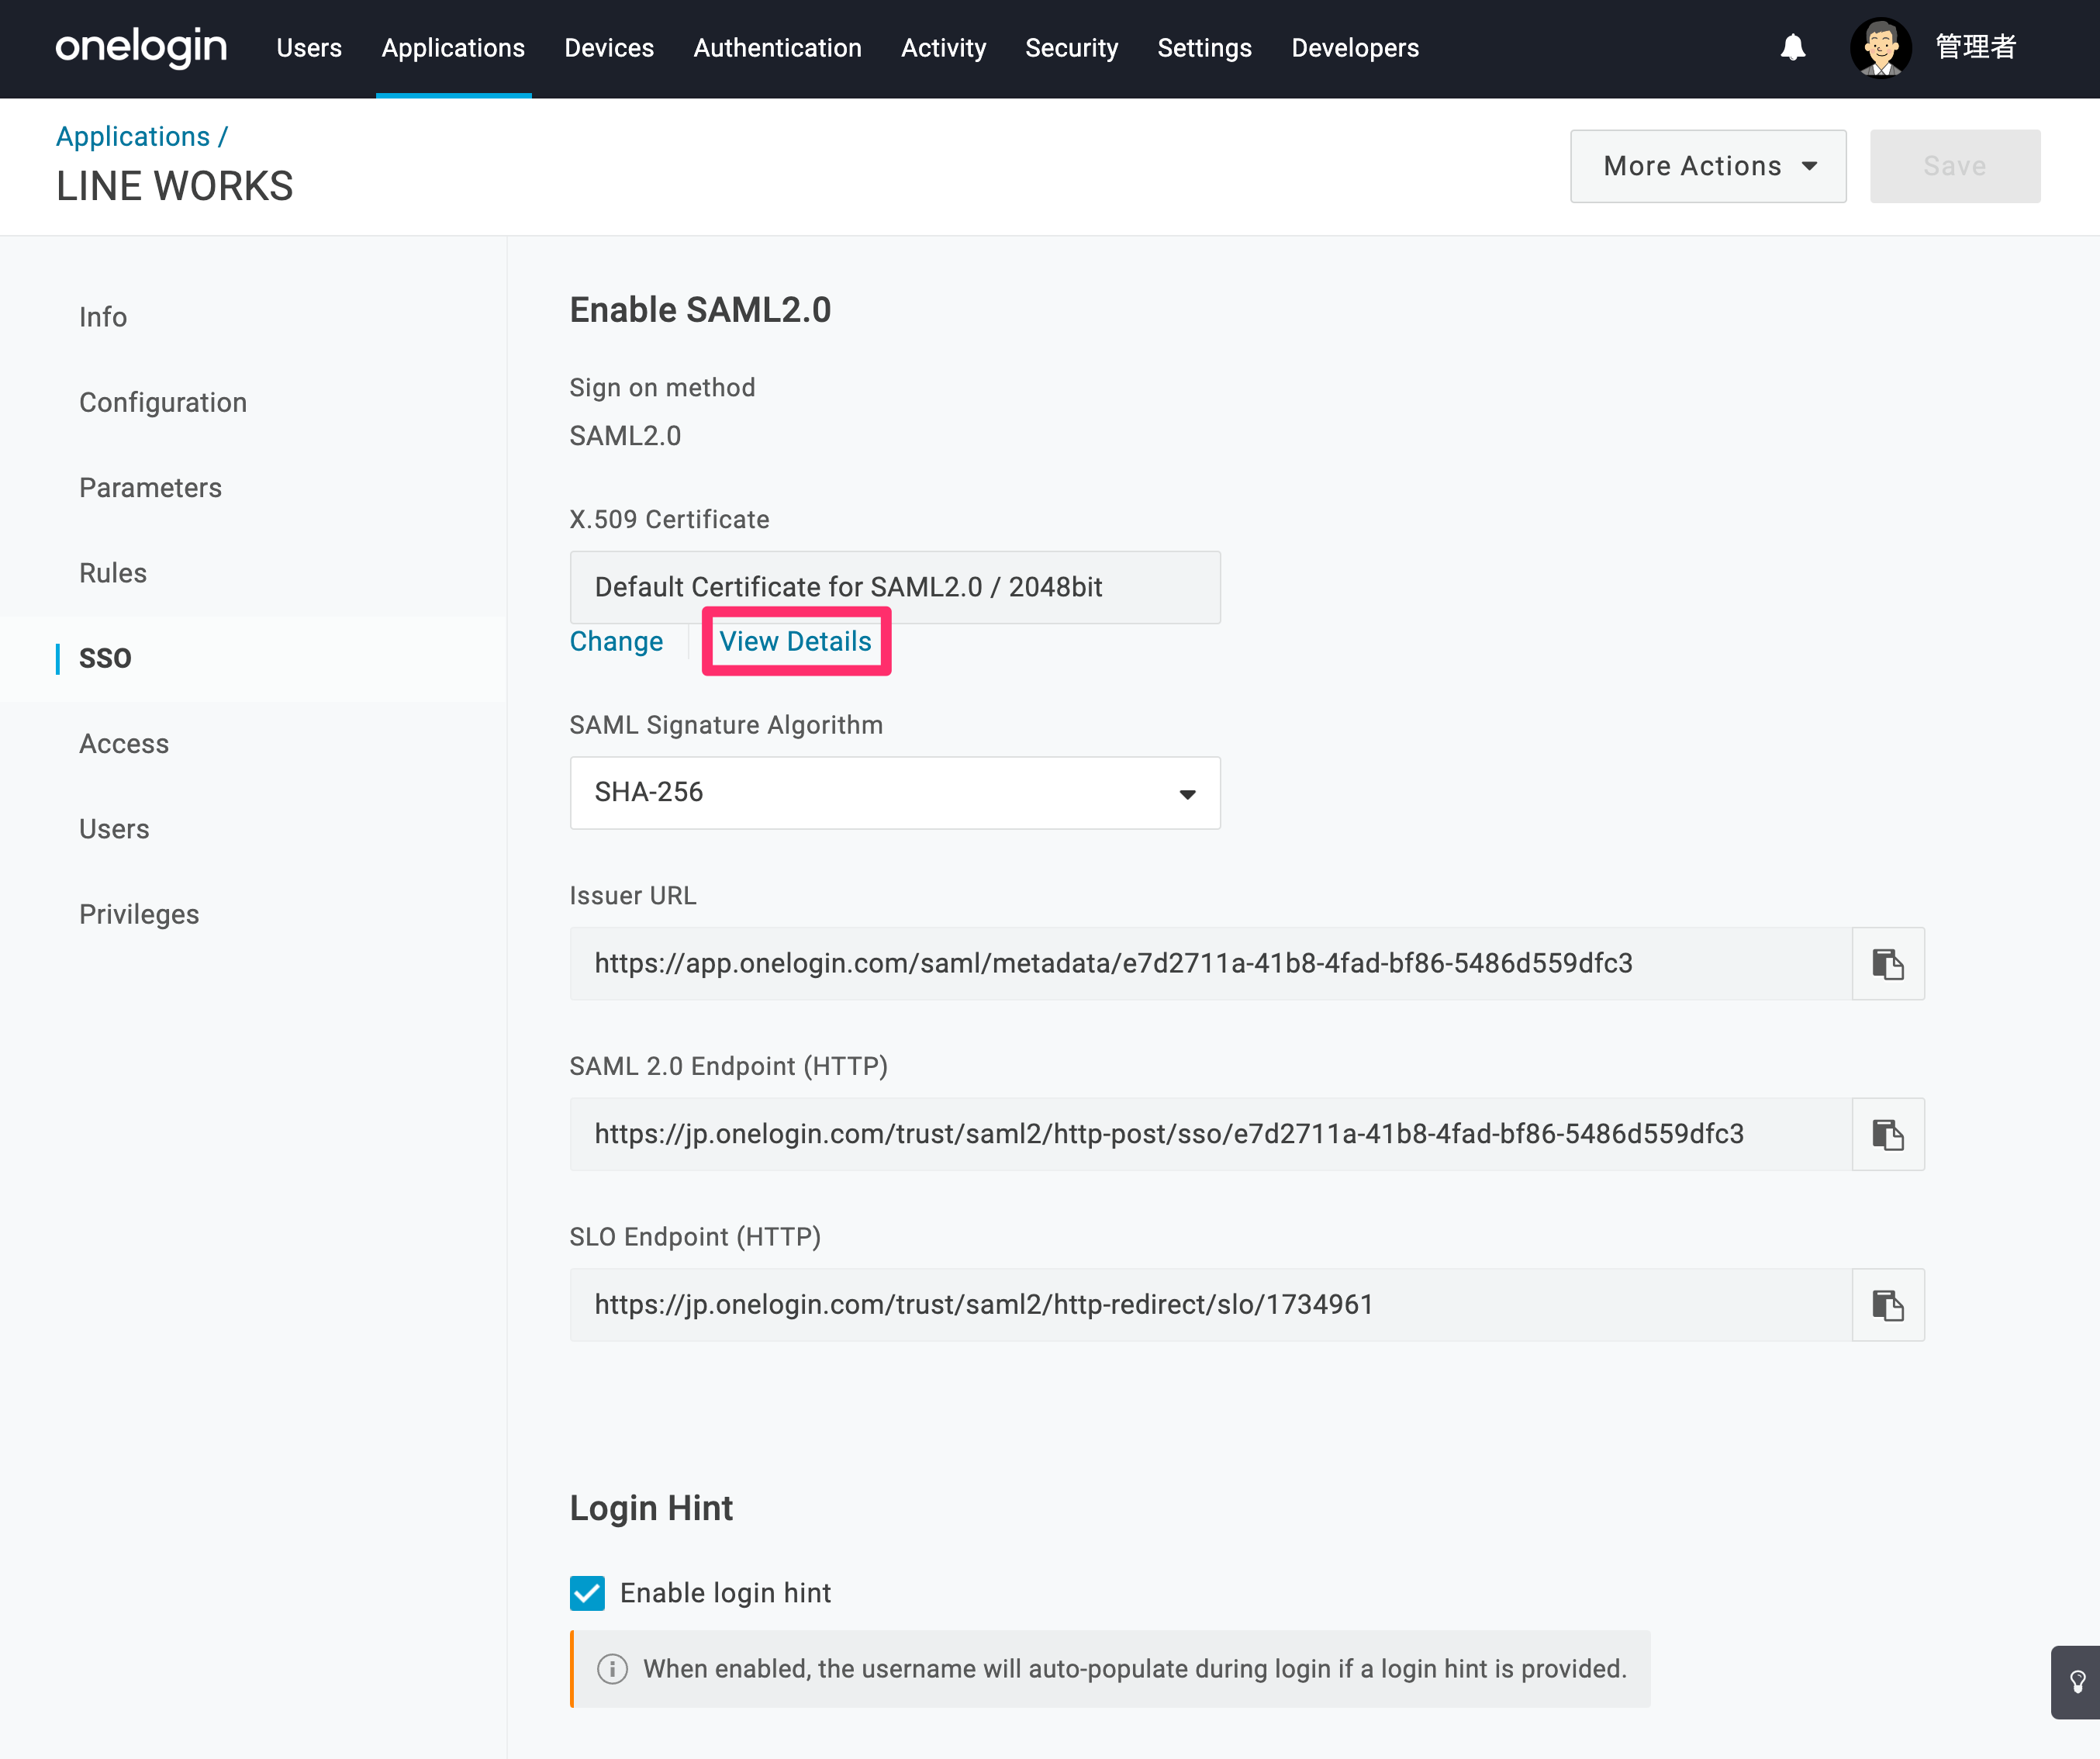Copy the SLO Endpoint URL
2100x1759 pixels.
tap(1887, 1305)
